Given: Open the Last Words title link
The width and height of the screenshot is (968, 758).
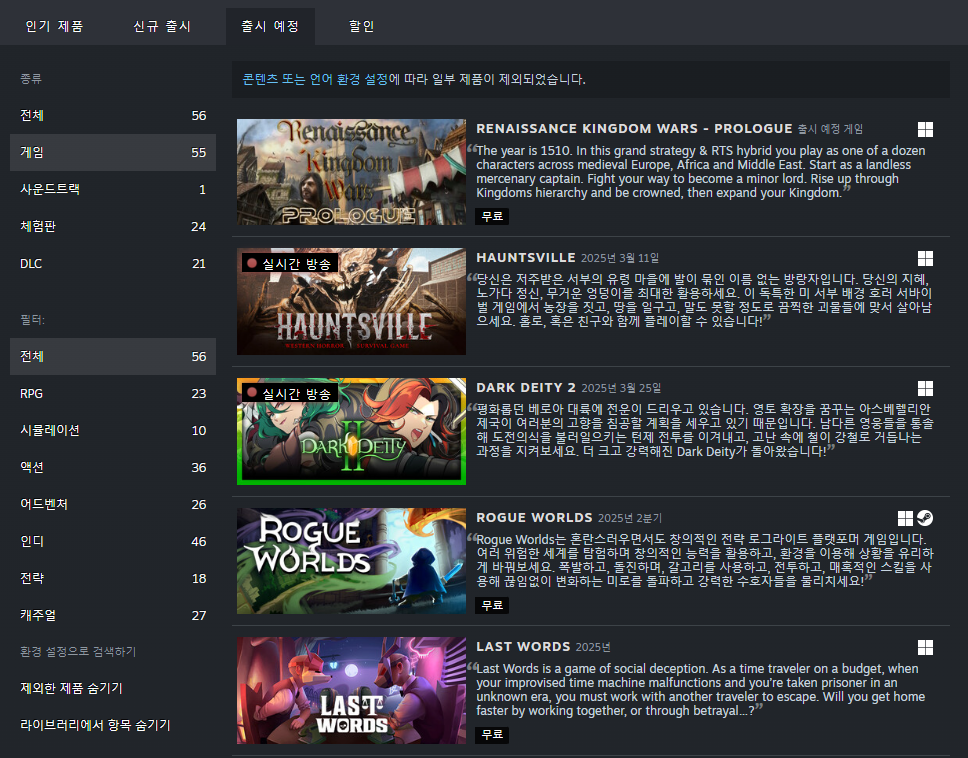Looking at the screenshot, I should tap(524, 646).
